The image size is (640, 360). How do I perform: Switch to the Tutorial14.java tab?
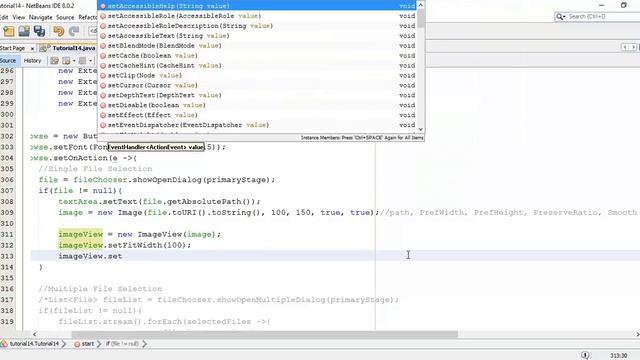tap(73, 48)
